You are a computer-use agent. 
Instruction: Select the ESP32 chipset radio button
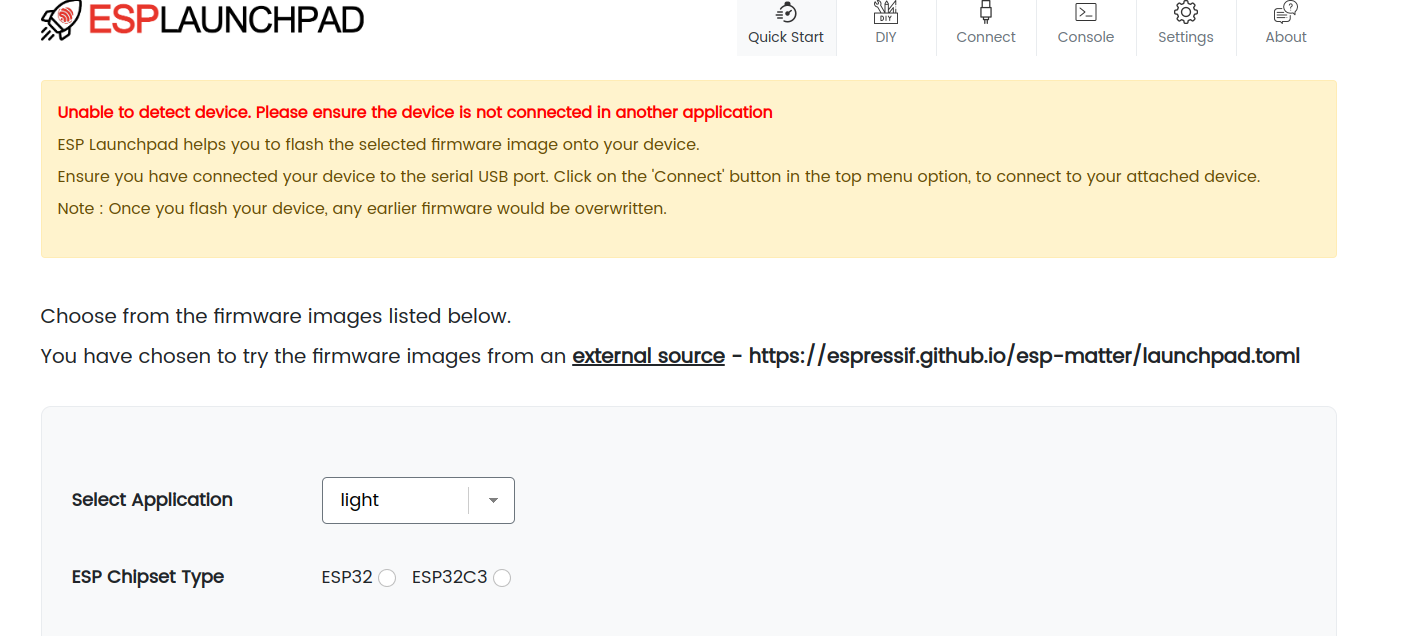387,577
